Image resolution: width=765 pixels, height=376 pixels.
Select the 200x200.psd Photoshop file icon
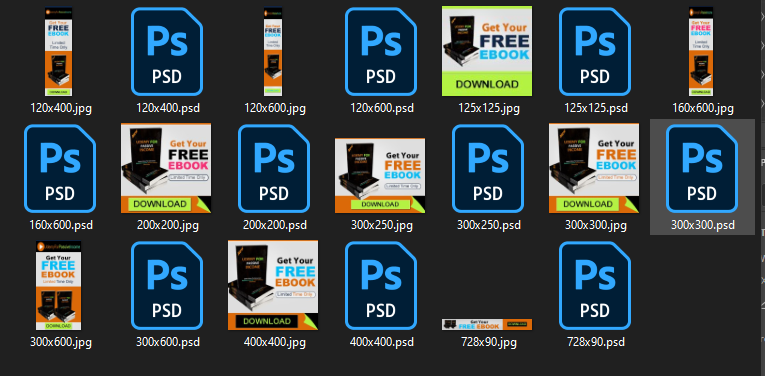click(x=274, y=168)
